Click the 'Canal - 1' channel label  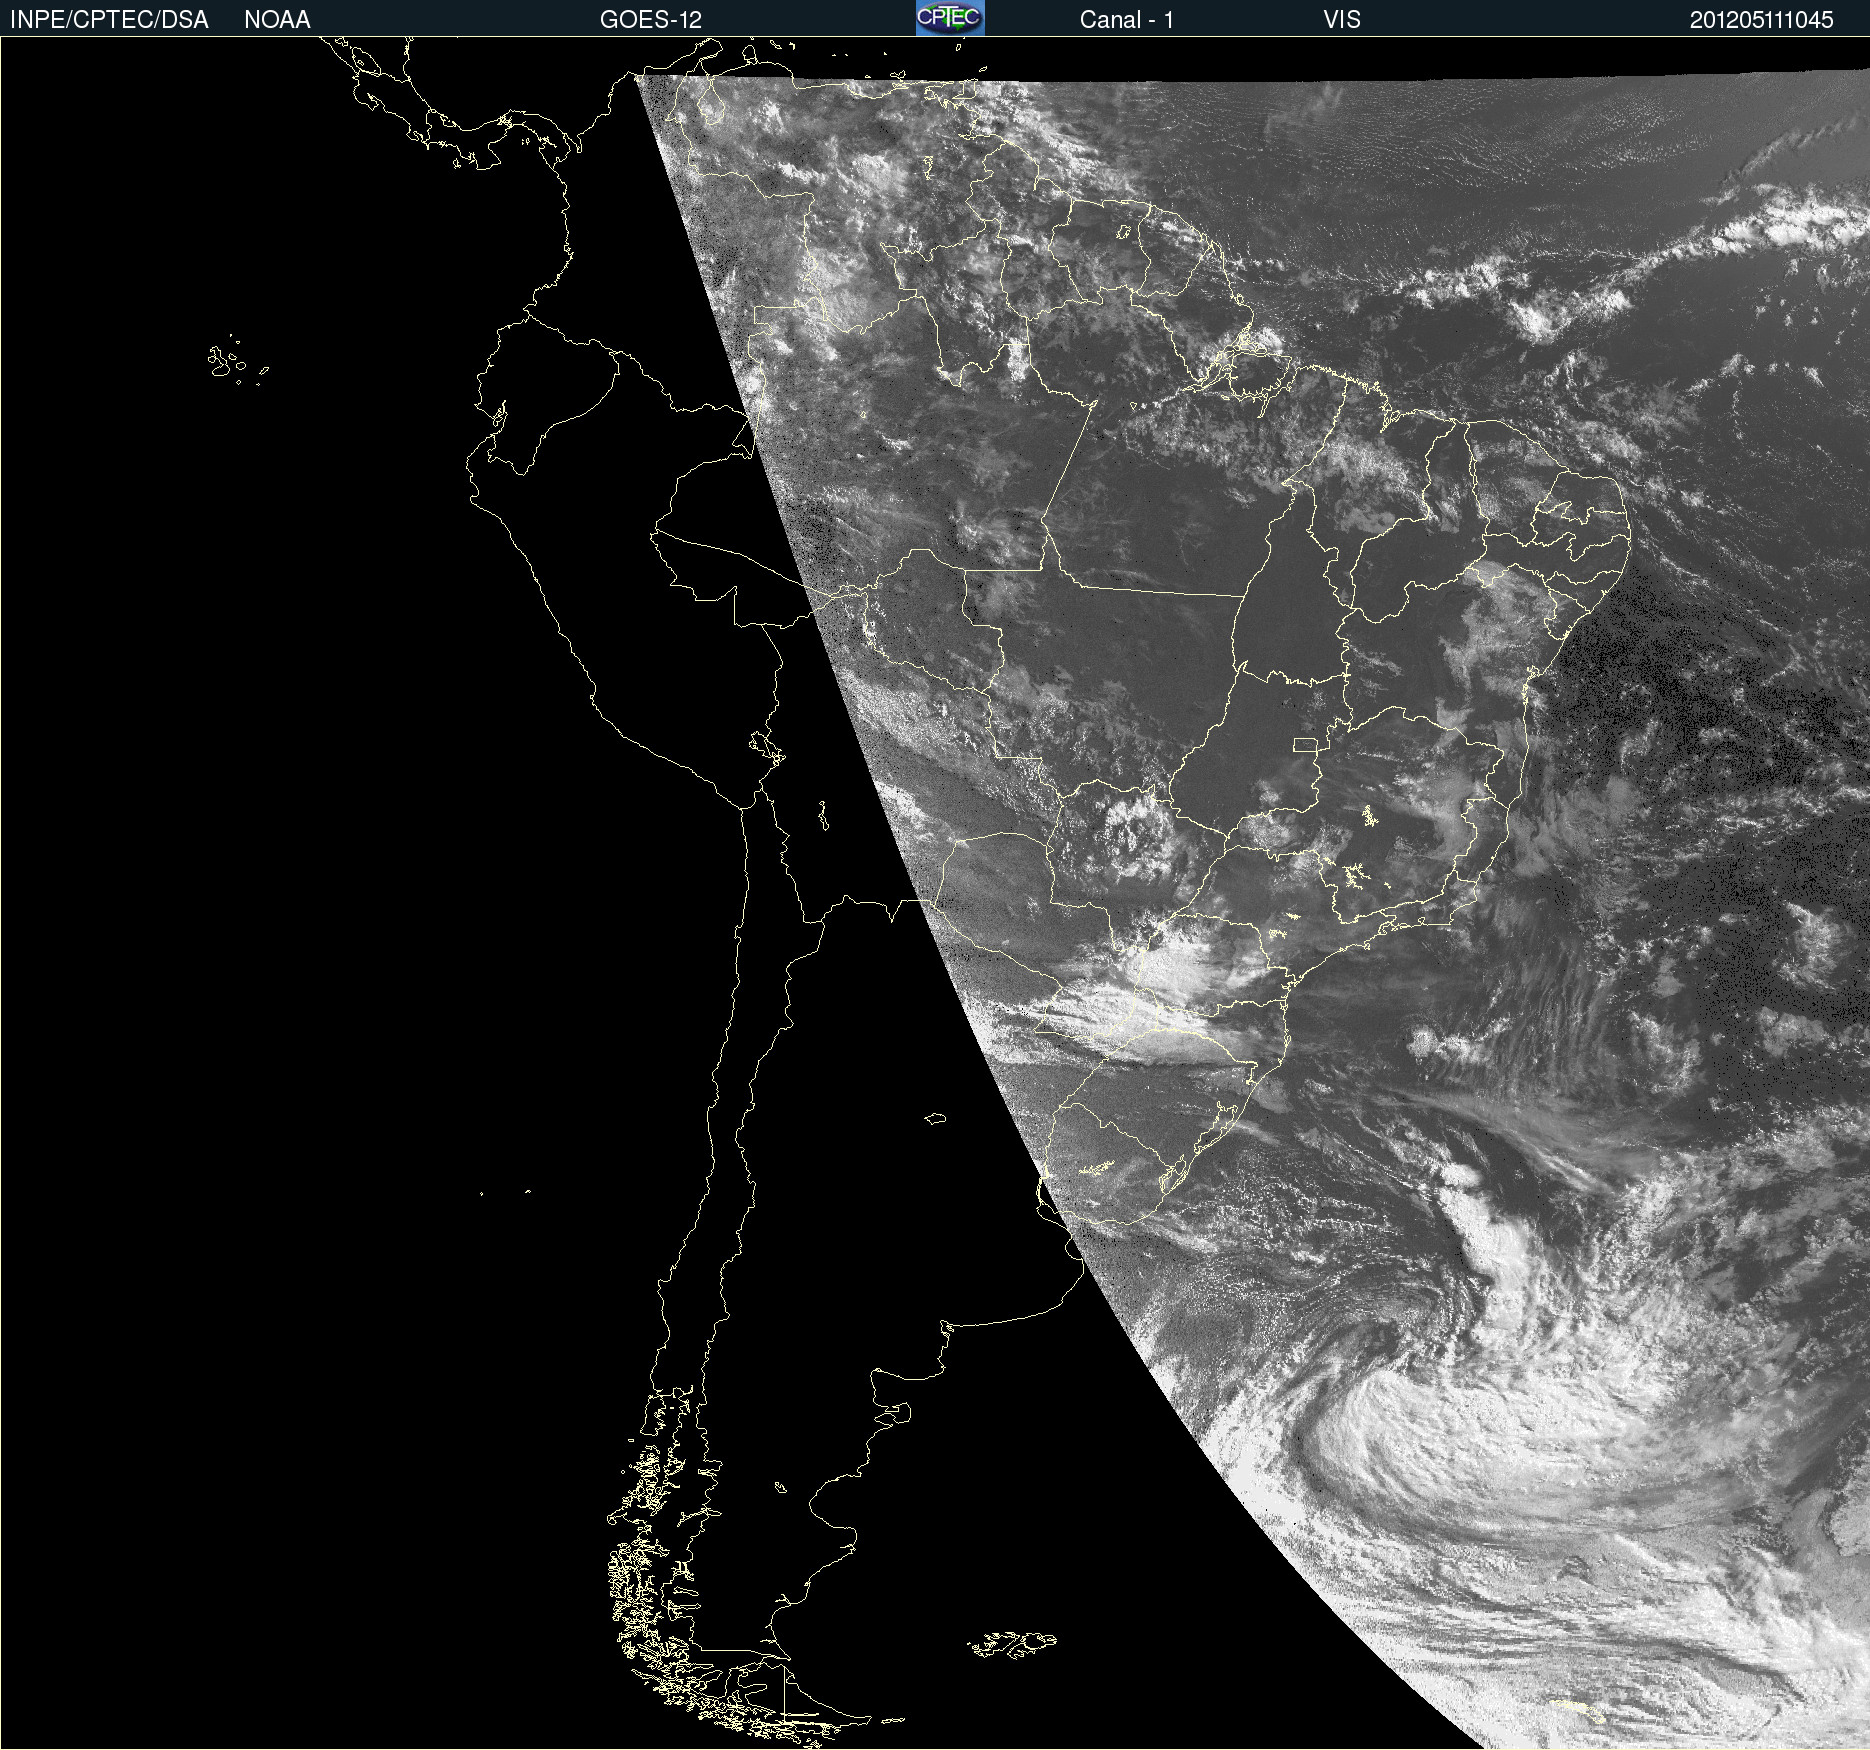coord(1127,20)
